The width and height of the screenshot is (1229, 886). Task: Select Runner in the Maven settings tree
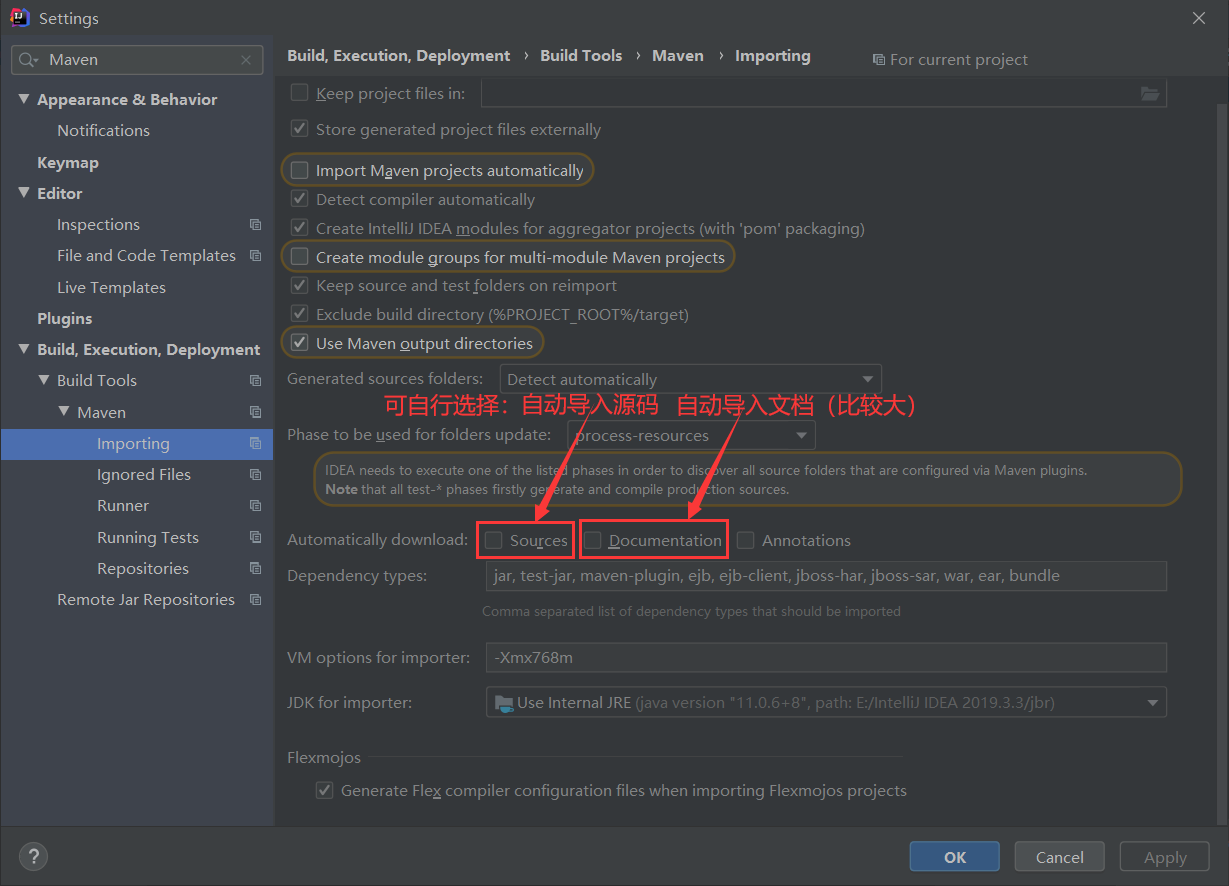pyautogui.click(x=123, y=506)
